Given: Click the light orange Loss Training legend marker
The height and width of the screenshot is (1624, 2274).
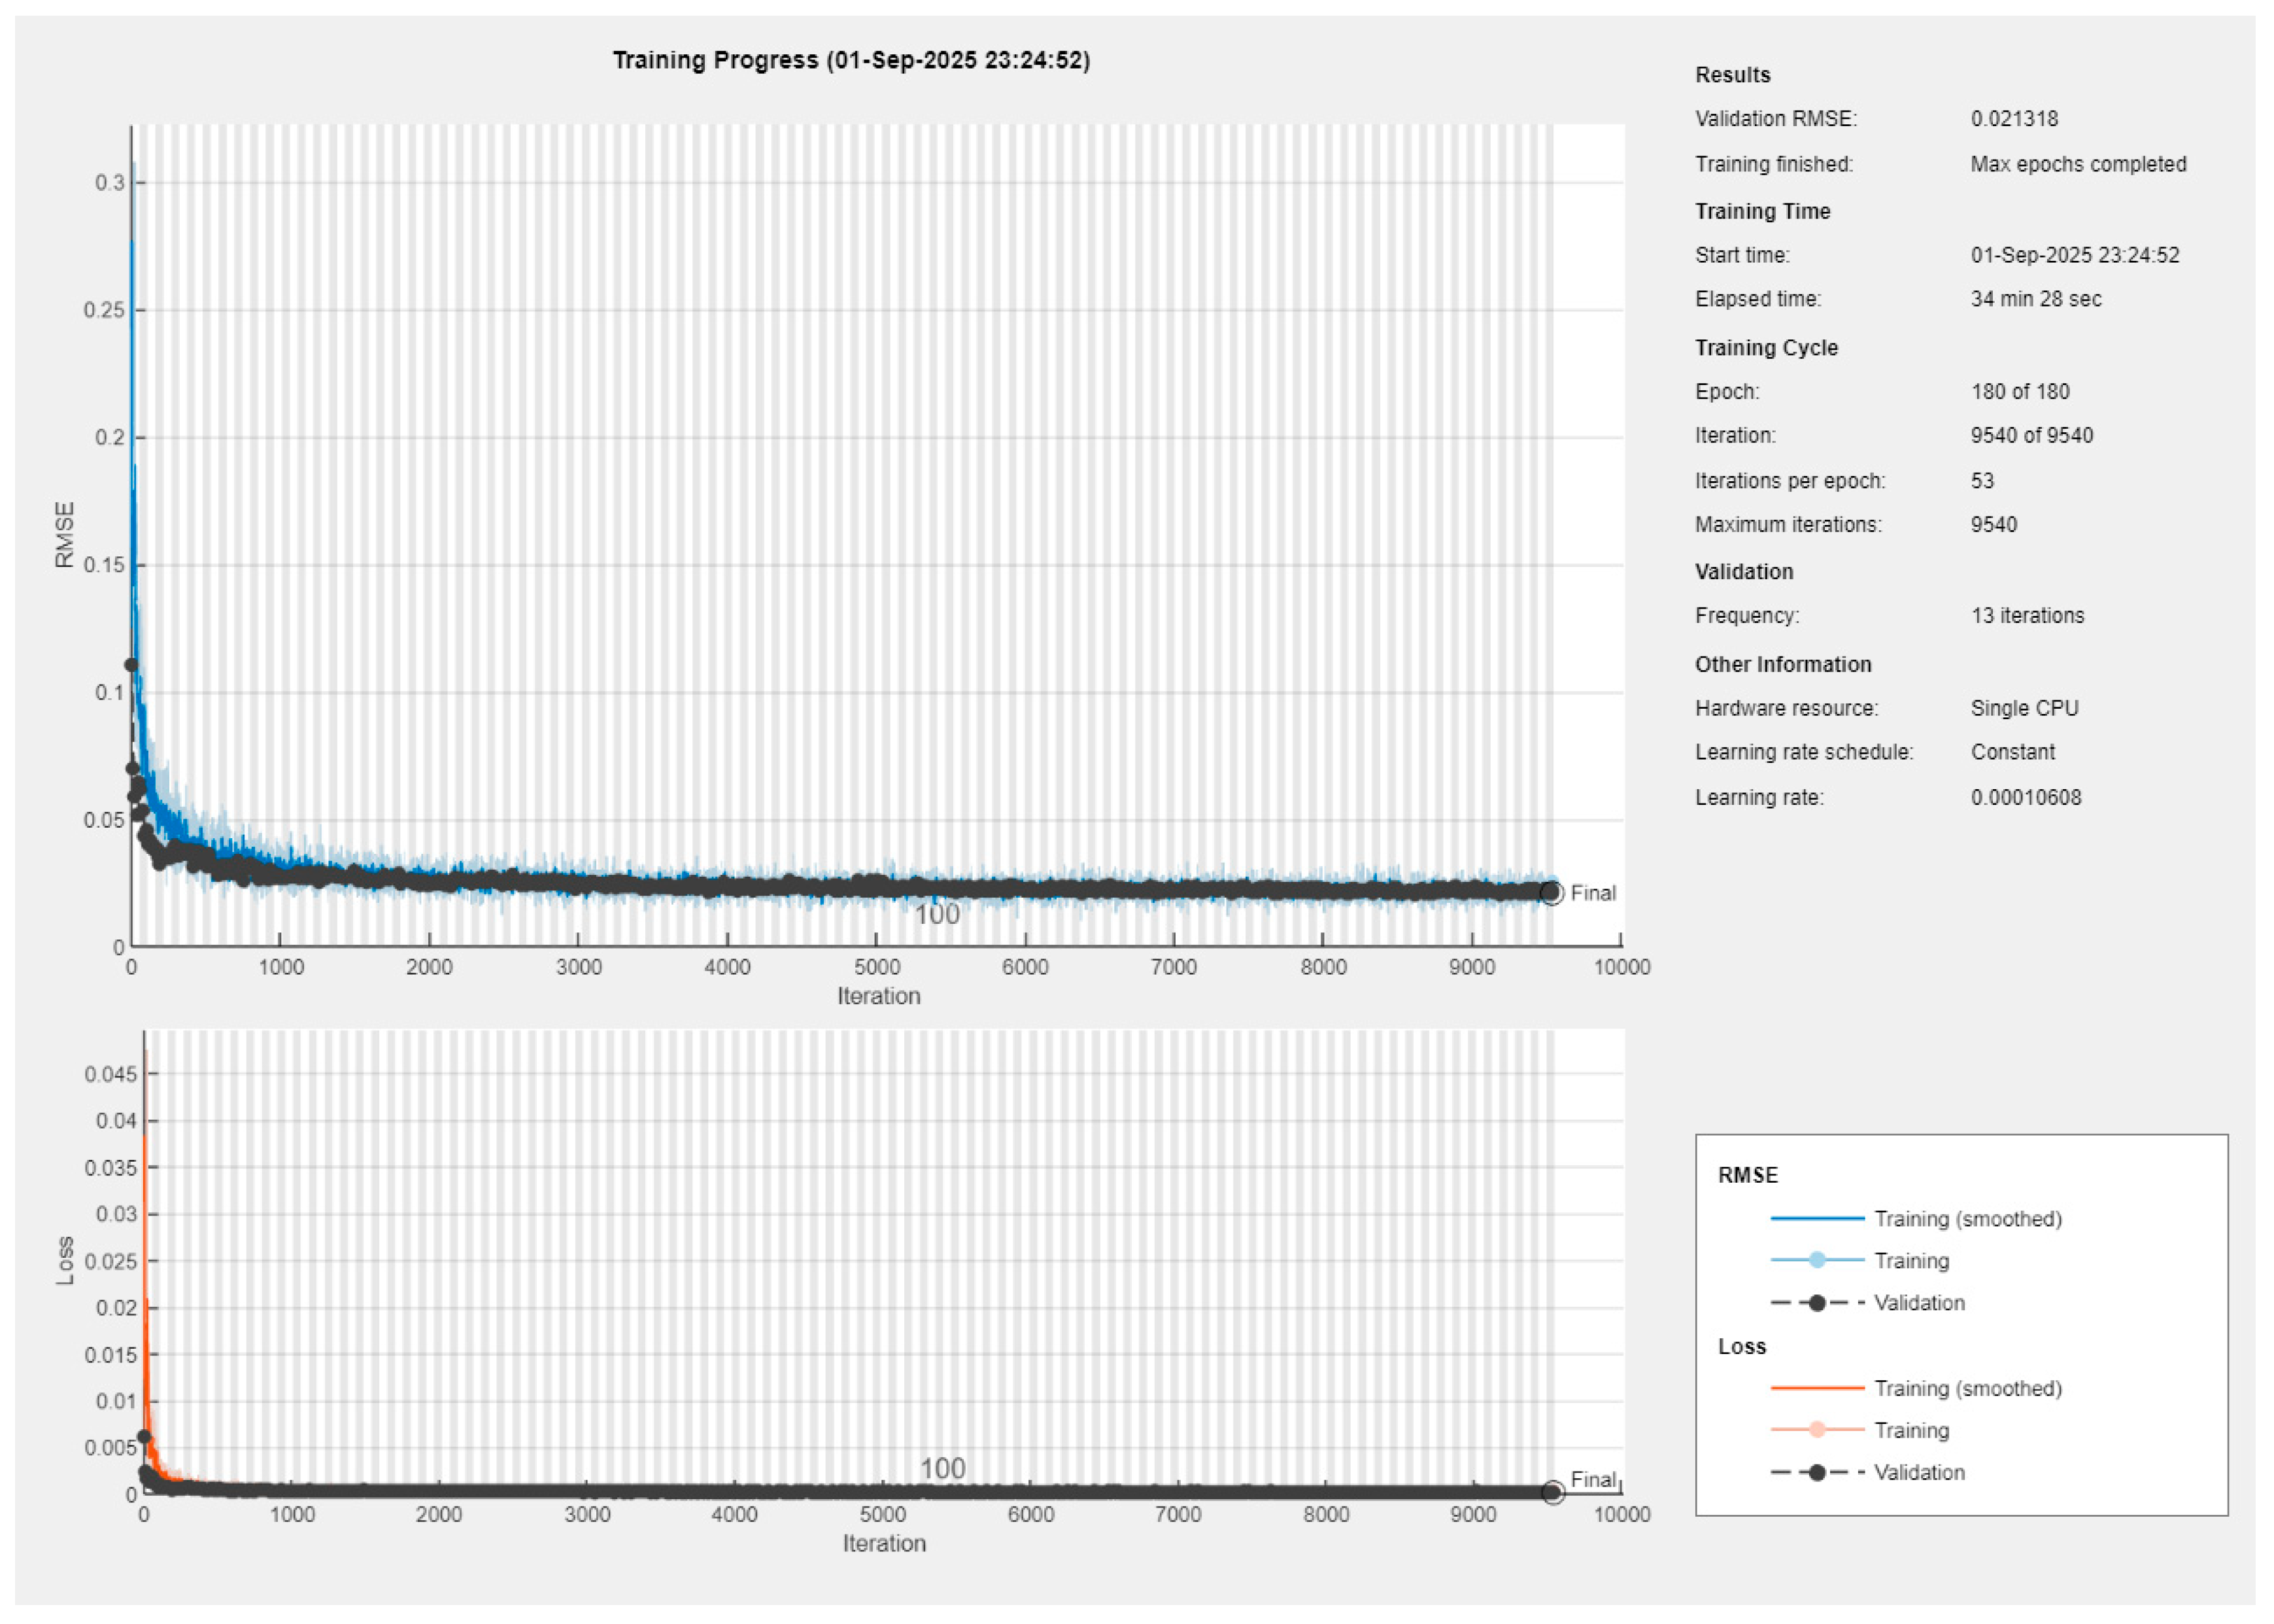Looking at the screenshot, I should click(x=1817, y=1430).
